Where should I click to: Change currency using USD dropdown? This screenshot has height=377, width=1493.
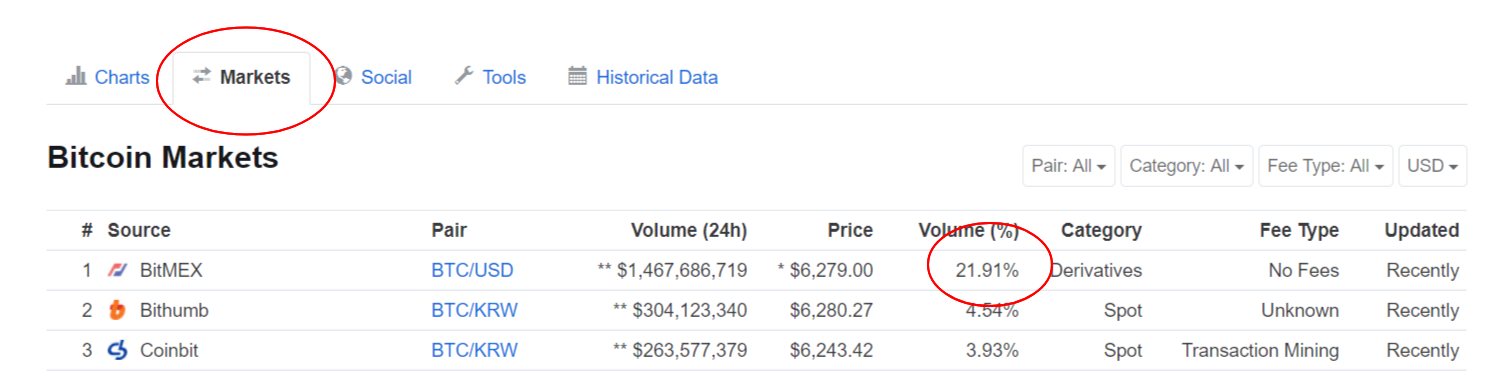coord(1432,166)
